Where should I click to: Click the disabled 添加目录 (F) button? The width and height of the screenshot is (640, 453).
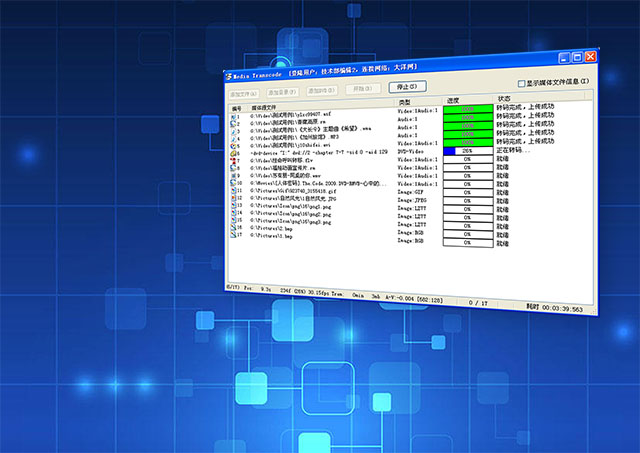pos(282,92)
